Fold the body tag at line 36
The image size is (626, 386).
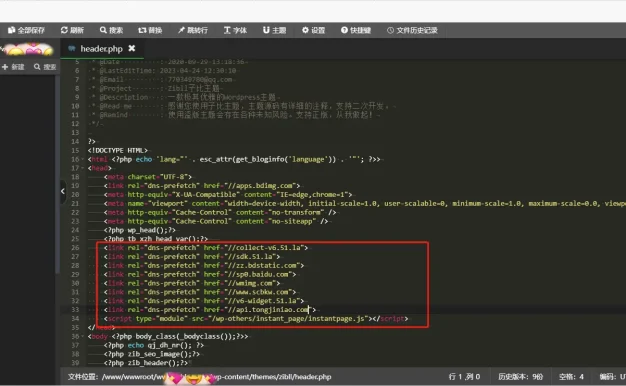(83, 337)
